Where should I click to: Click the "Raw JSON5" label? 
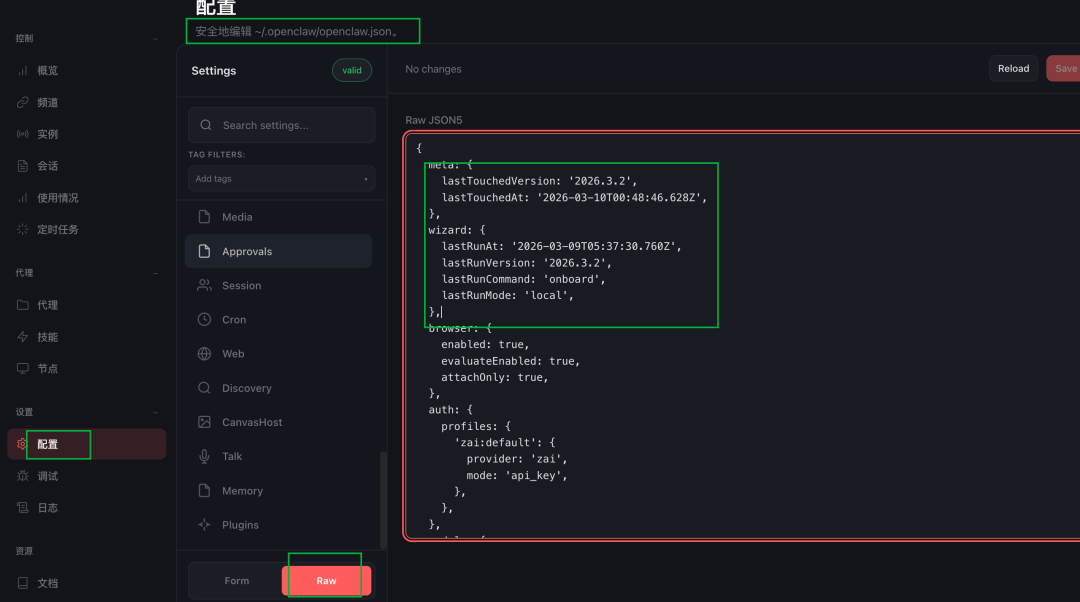click(433, 120)
